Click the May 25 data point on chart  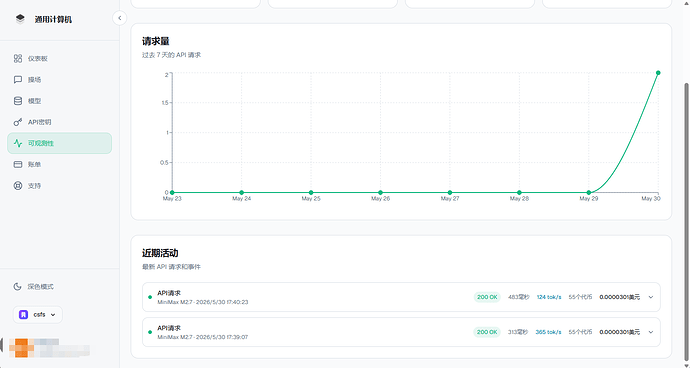[x=311, y=192]
